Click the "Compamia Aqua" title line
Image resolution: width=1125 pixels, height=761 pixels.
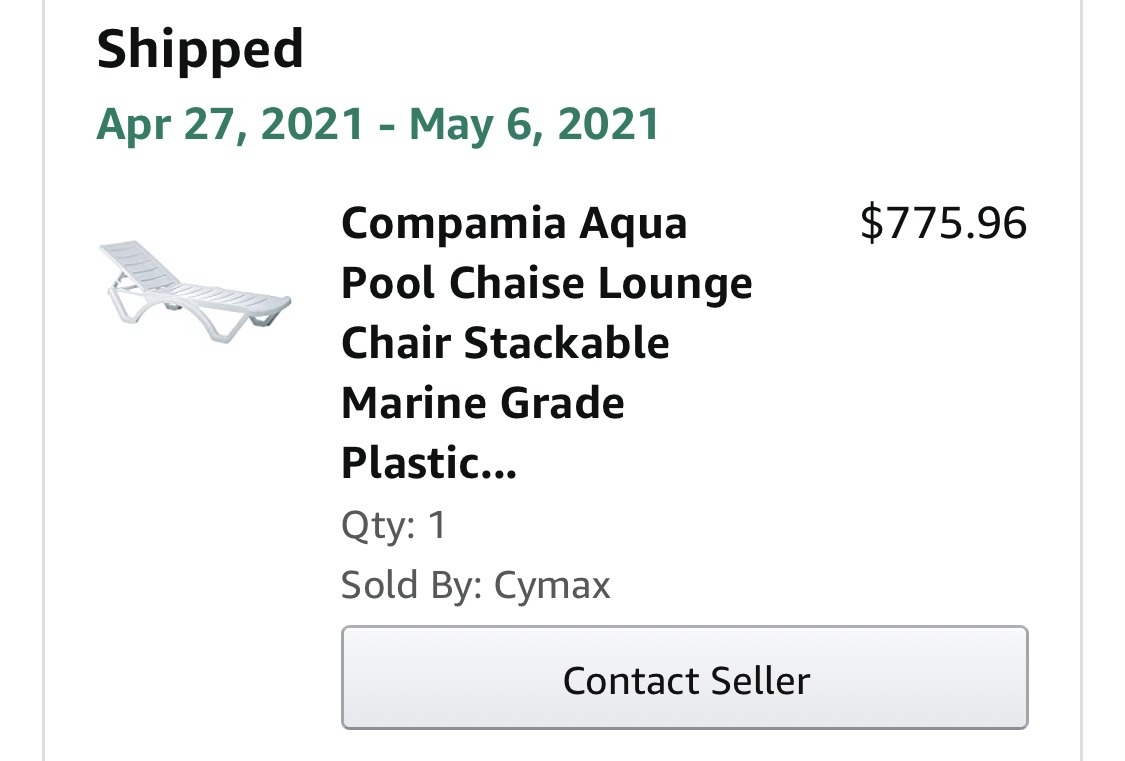pyautogui.click(x=514, y=223)
